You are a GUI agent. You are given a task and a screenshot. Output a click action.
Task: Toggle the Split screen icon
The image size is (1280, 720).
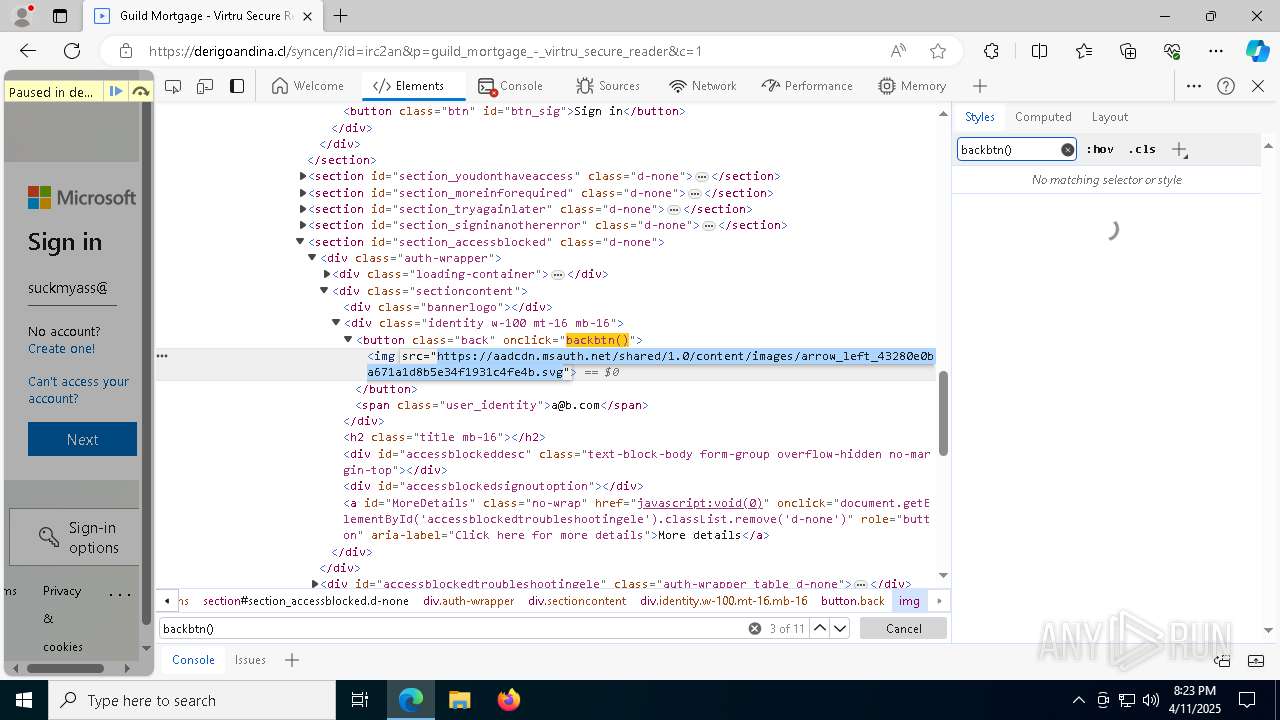1039,51
